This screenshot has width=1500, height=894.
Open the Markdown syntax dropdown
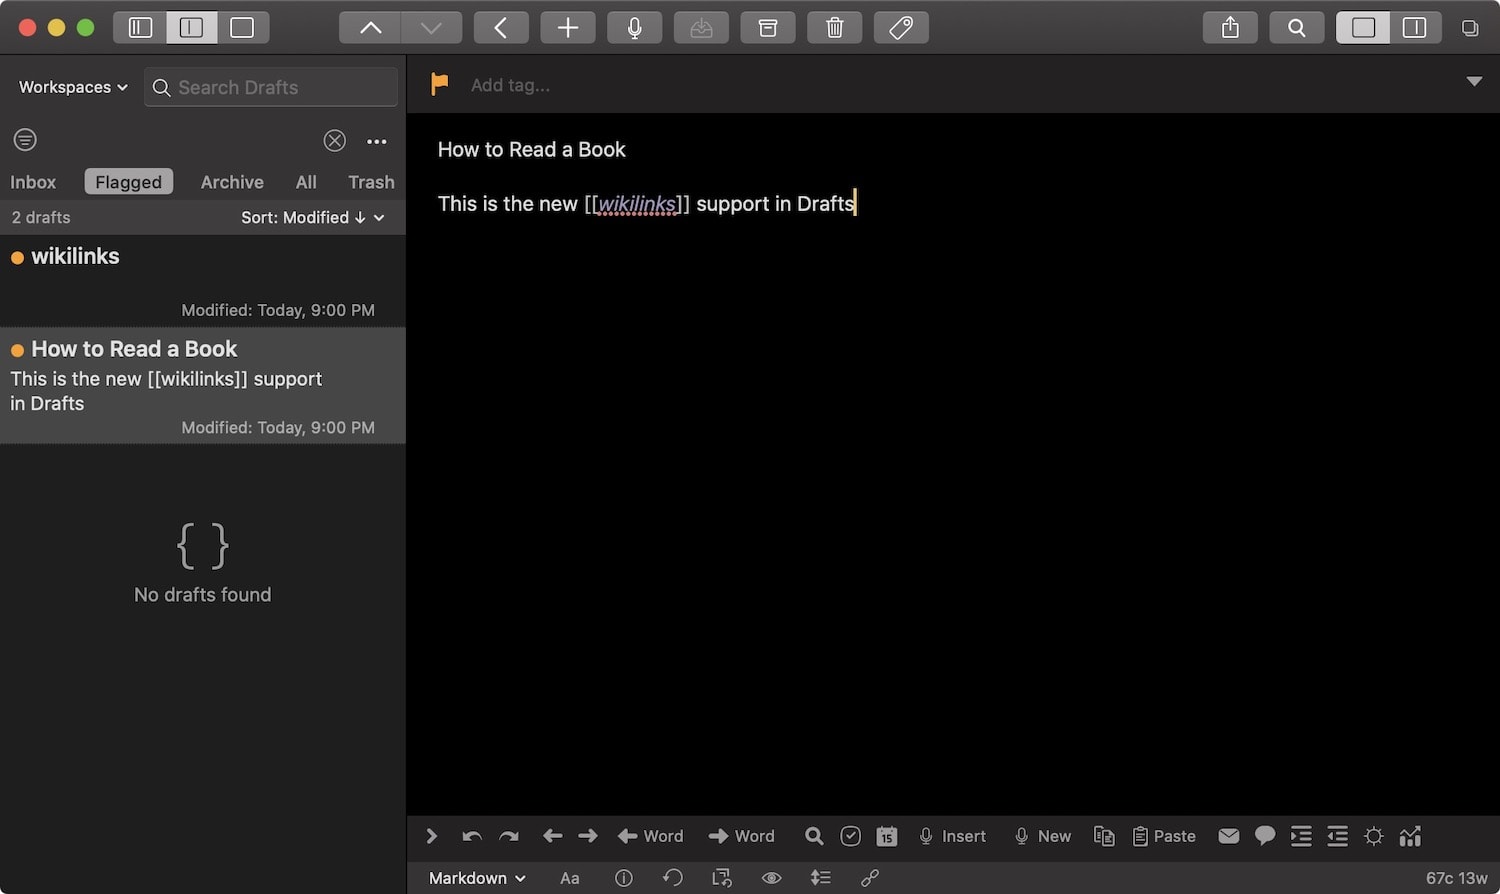(476, 878)
